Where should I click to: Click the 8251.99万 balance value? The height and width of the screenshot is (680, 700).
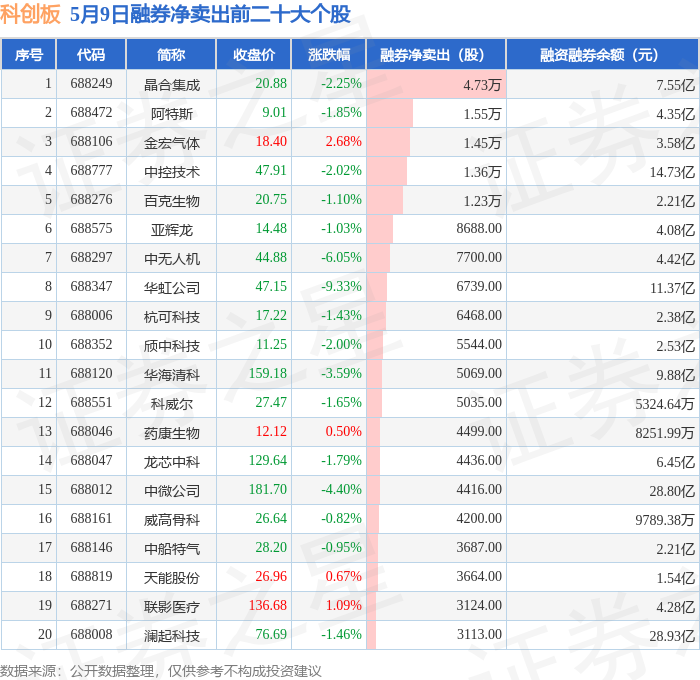tap(665, 433)
